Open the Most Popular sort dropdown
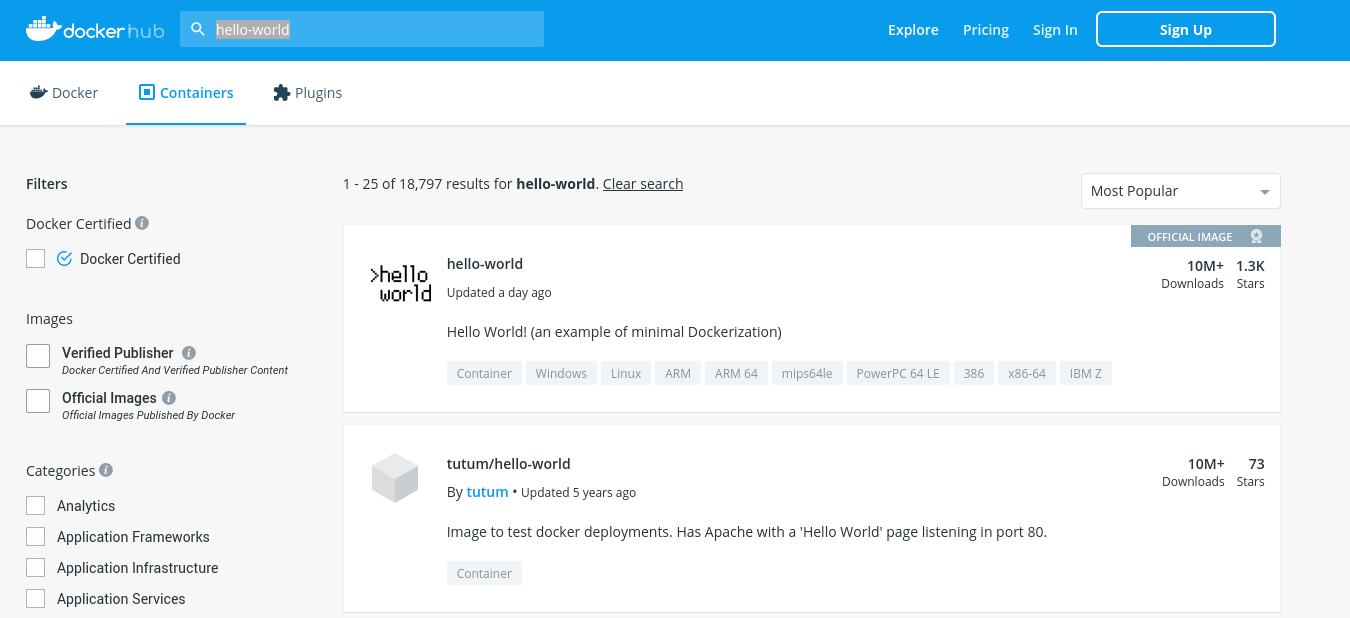This screenshot has height=618, width=1350. click(x=1180, y=191)
